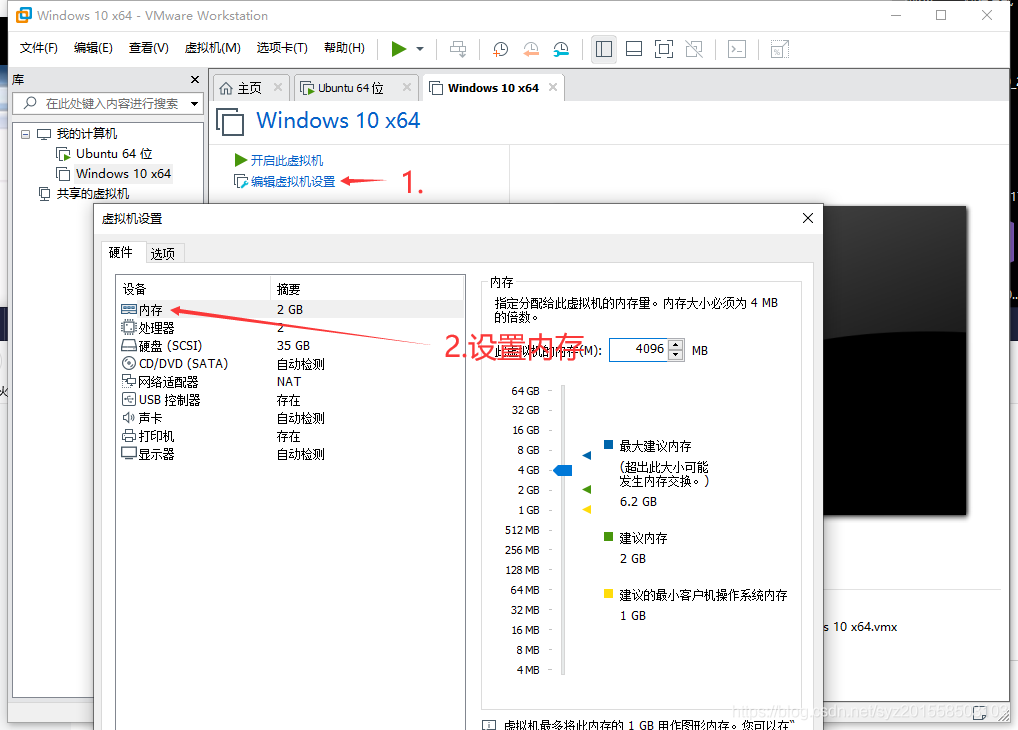Click the large Windows 10 x64 title
1018x730 pixels.
(x=338, y=121)
